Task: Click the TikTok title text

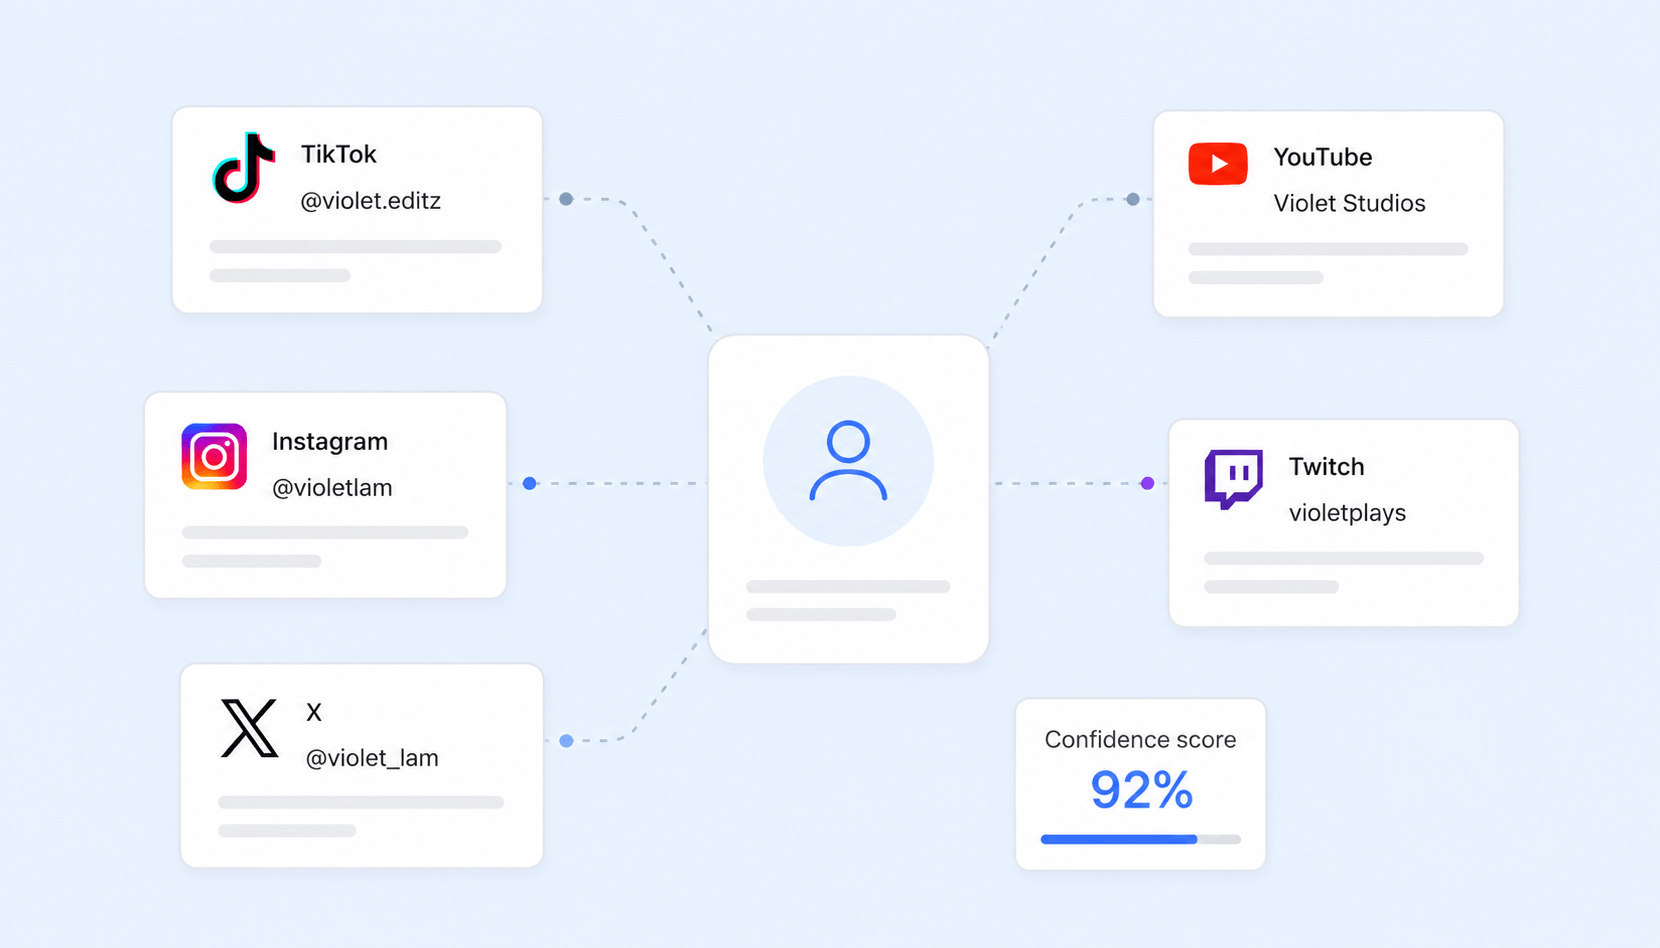Action: 339,154
